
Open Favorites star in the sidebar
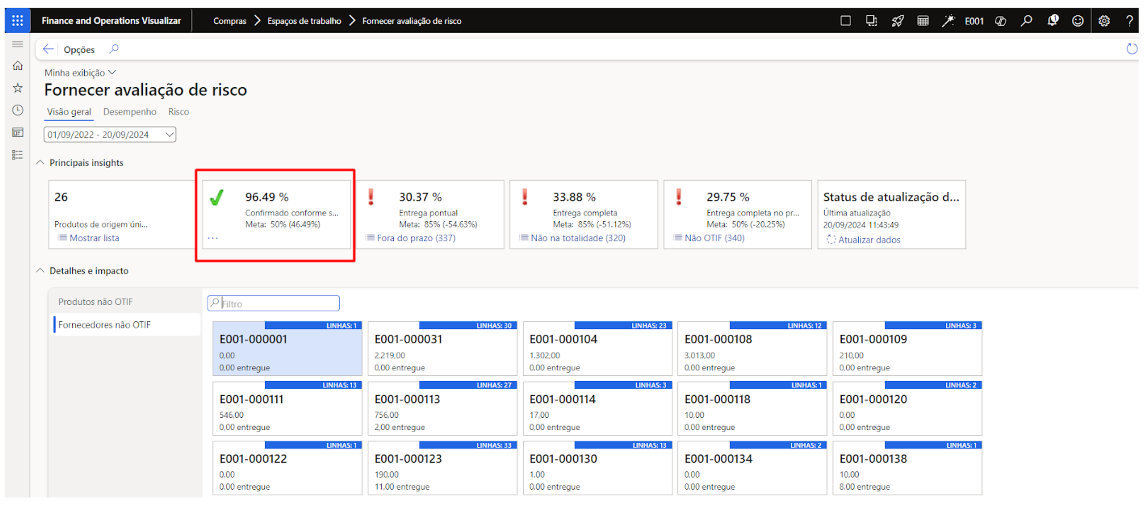coord(17,88)
